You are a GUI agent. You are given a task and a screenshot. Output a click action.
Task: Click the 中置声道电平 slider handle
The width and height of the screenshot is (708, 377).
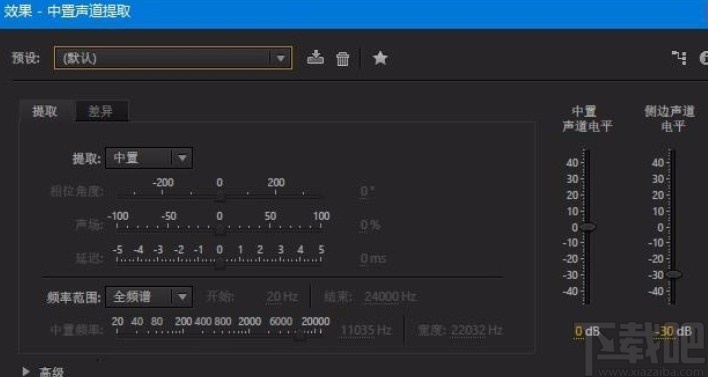tap(588, 227)
